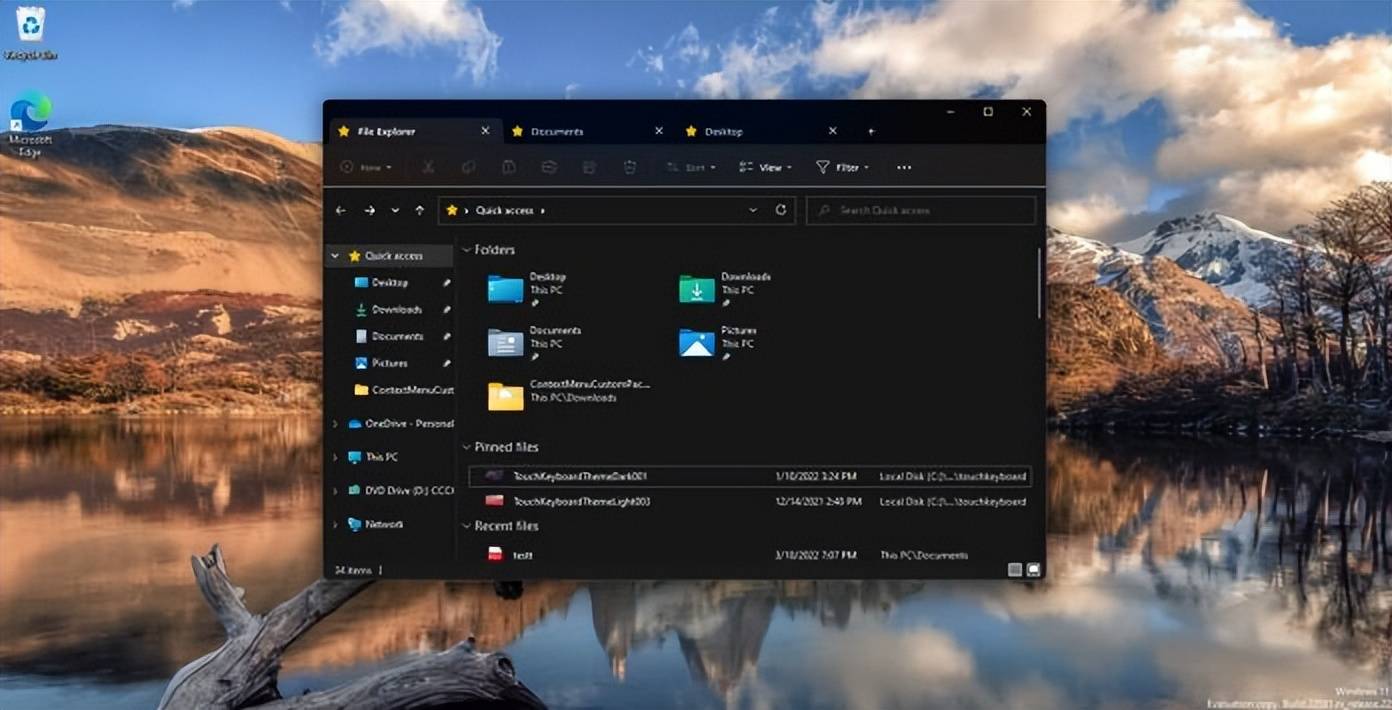Click inside the Search Quick access box
The height and width of the screenshot is (710, 1392).
point(918,210)
